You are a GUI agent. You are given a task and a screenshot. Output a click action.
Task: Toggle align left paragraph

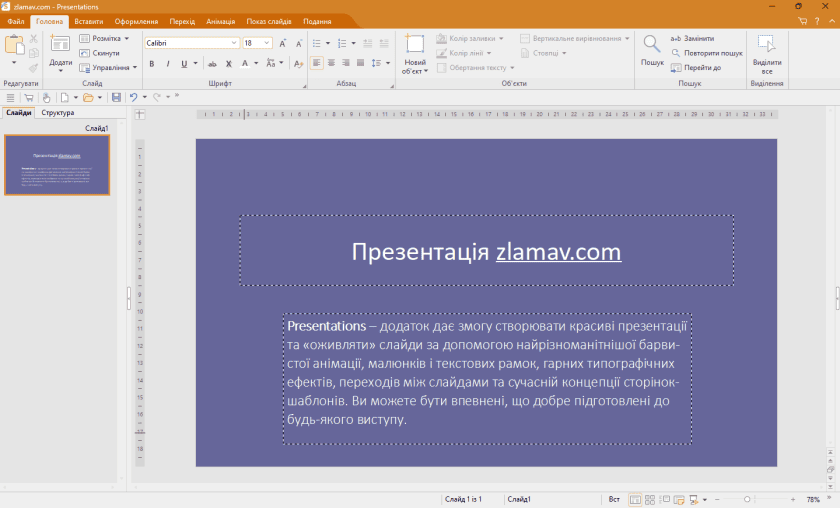317,63
